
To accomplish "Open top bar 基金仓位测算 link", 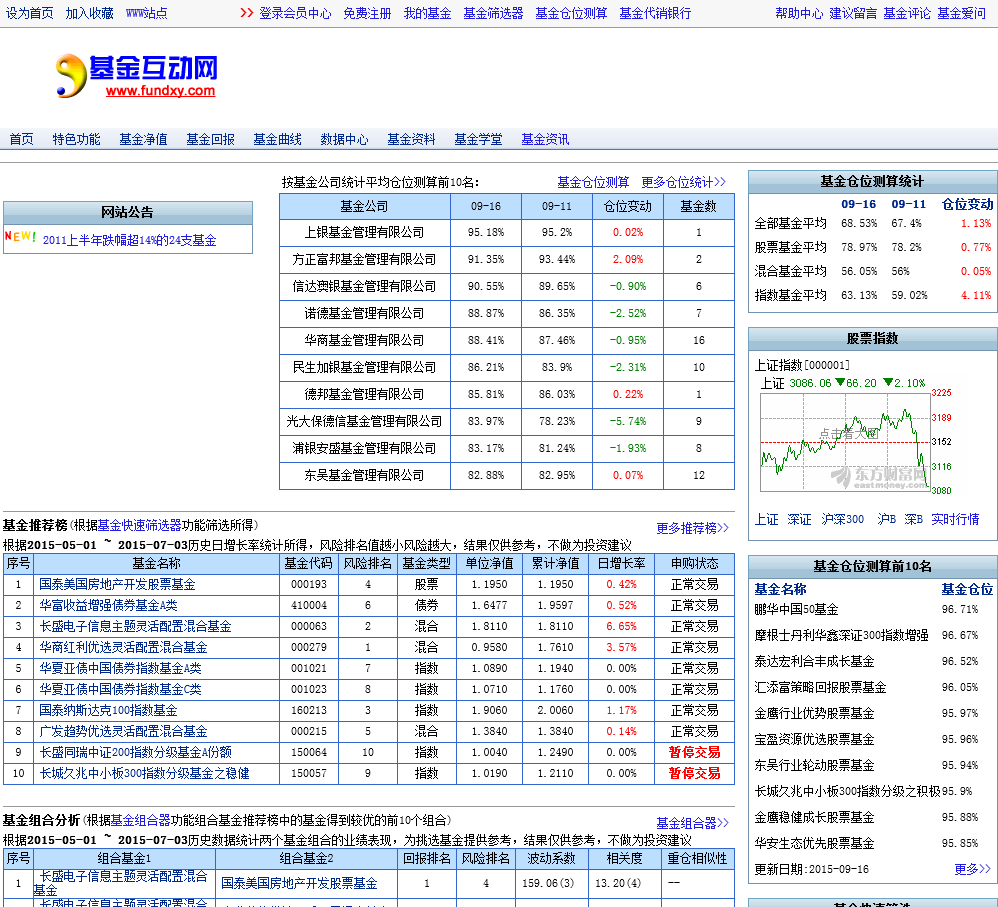I will (x=572, y=13).
